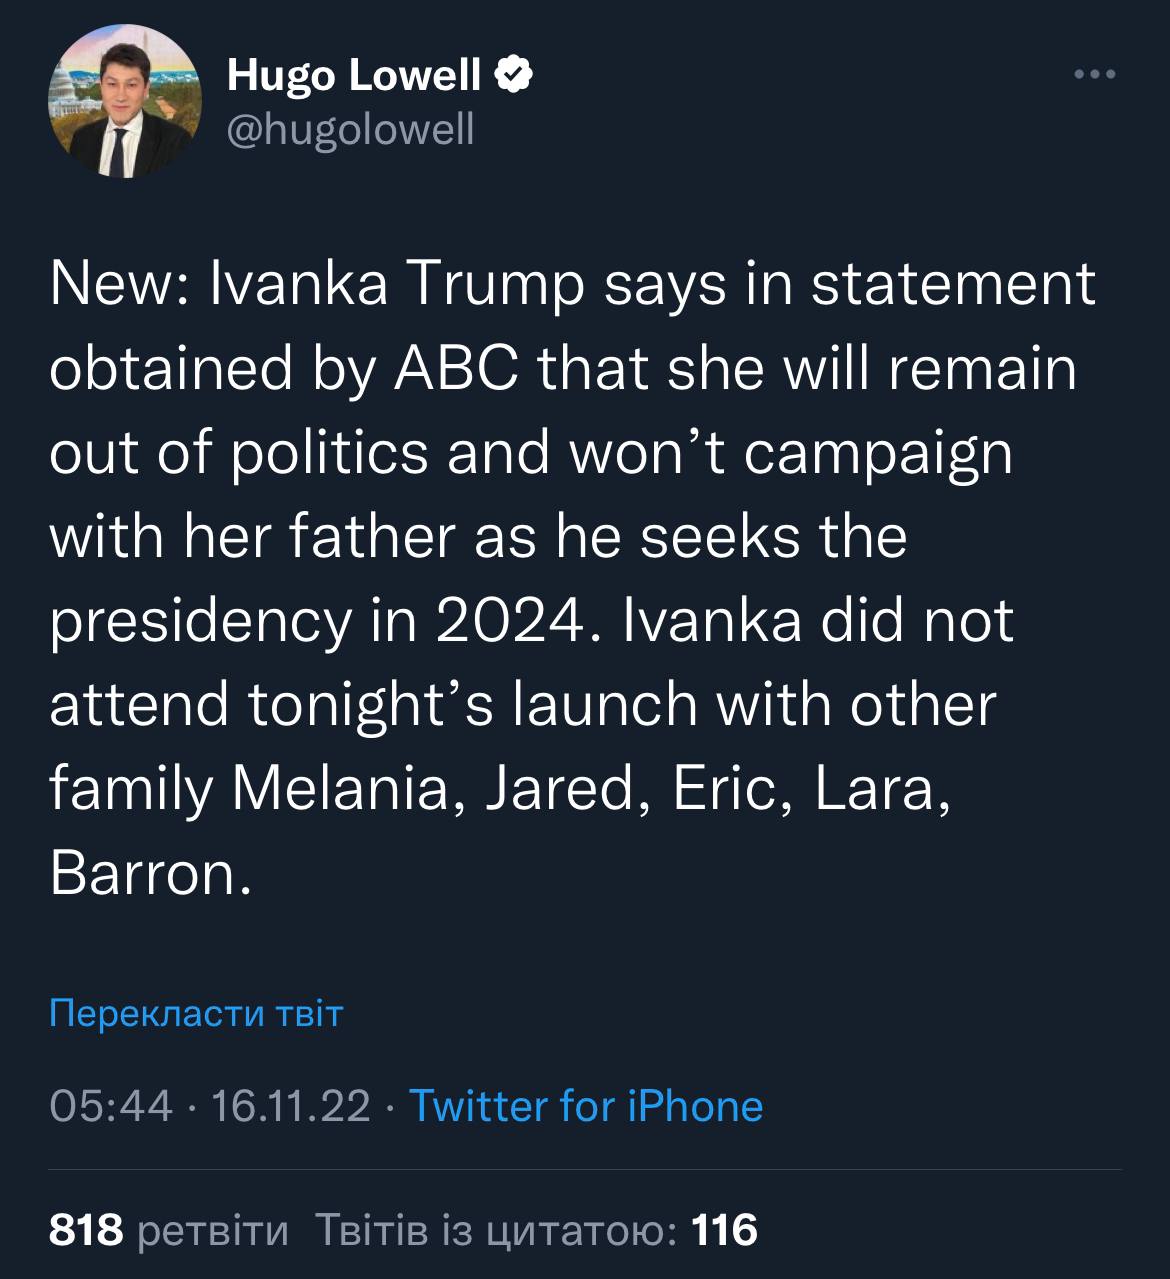The image size is (1170, 1279).
Task: Click the 116 quote tweets count
Action: pyautogui.click(x=725, y=1229)
